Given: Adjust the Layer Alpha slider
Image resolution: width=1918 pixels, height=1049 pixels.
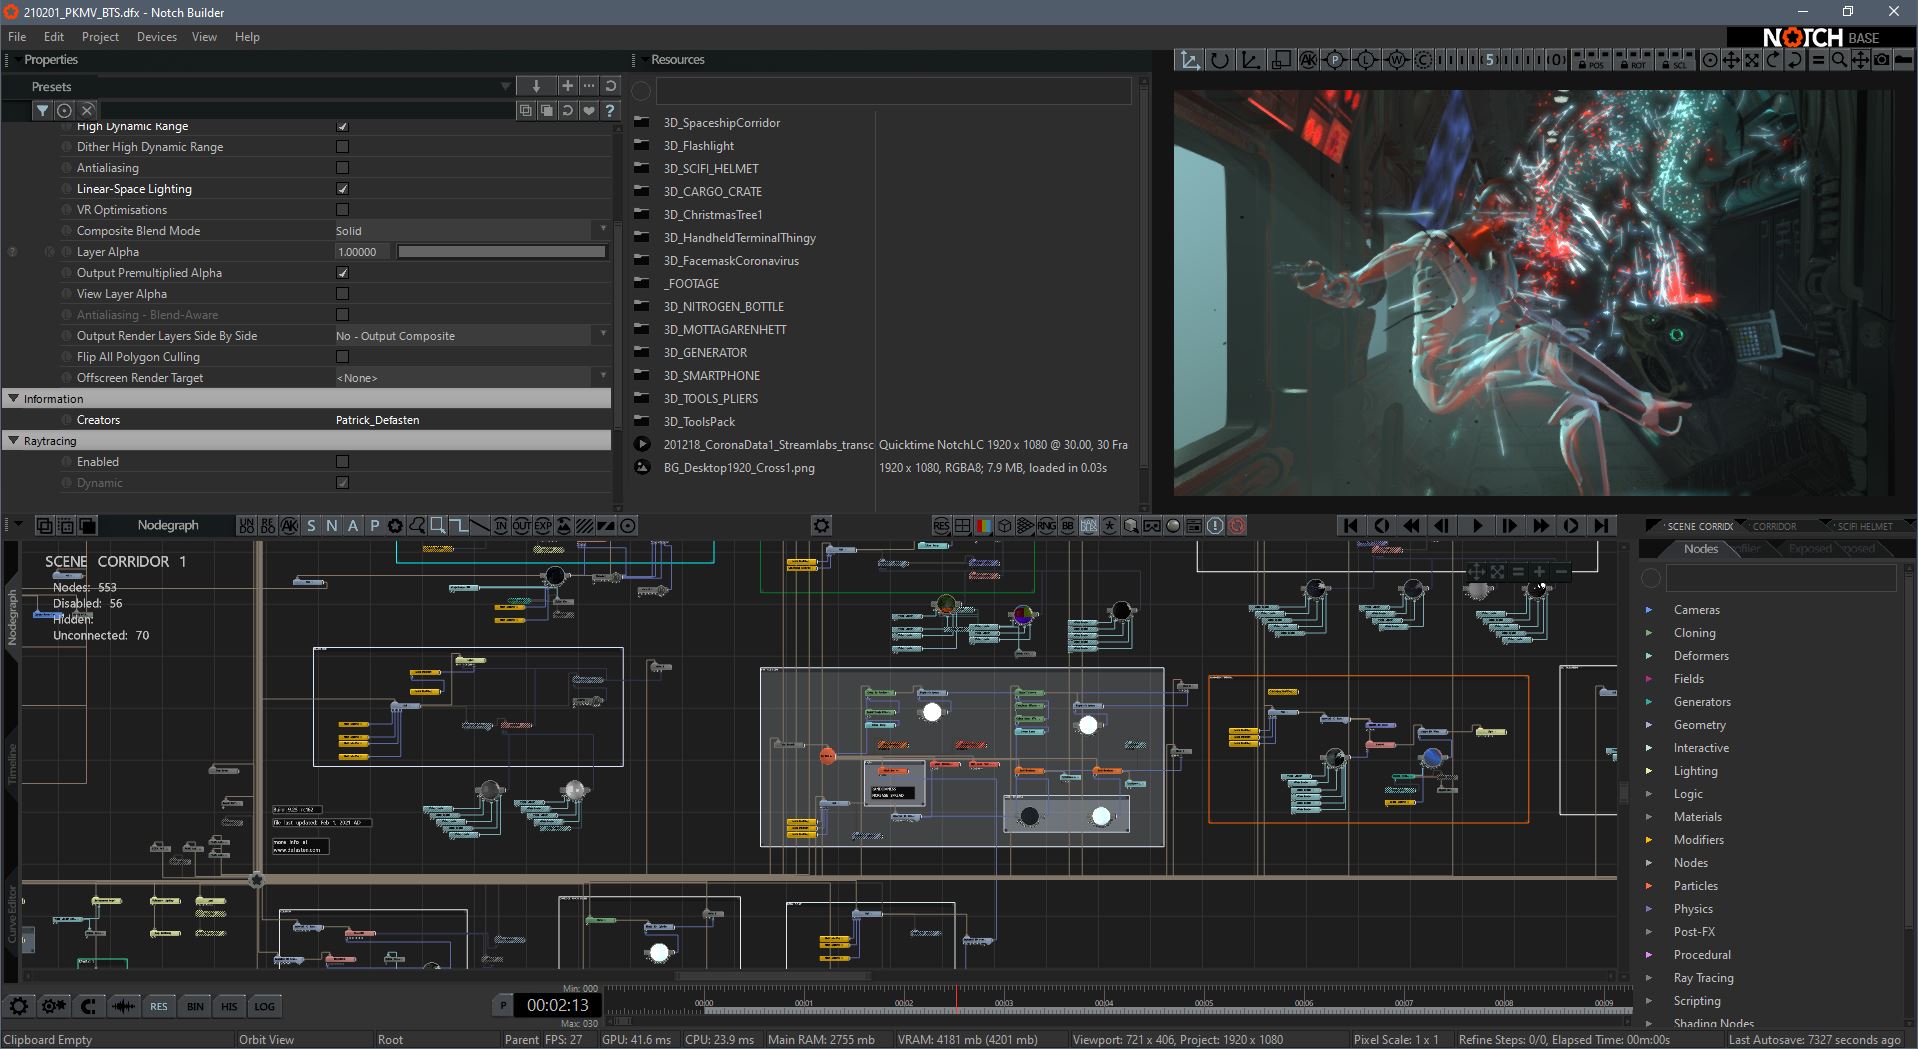Looking at the screenshot, I should tap(501, 252).
